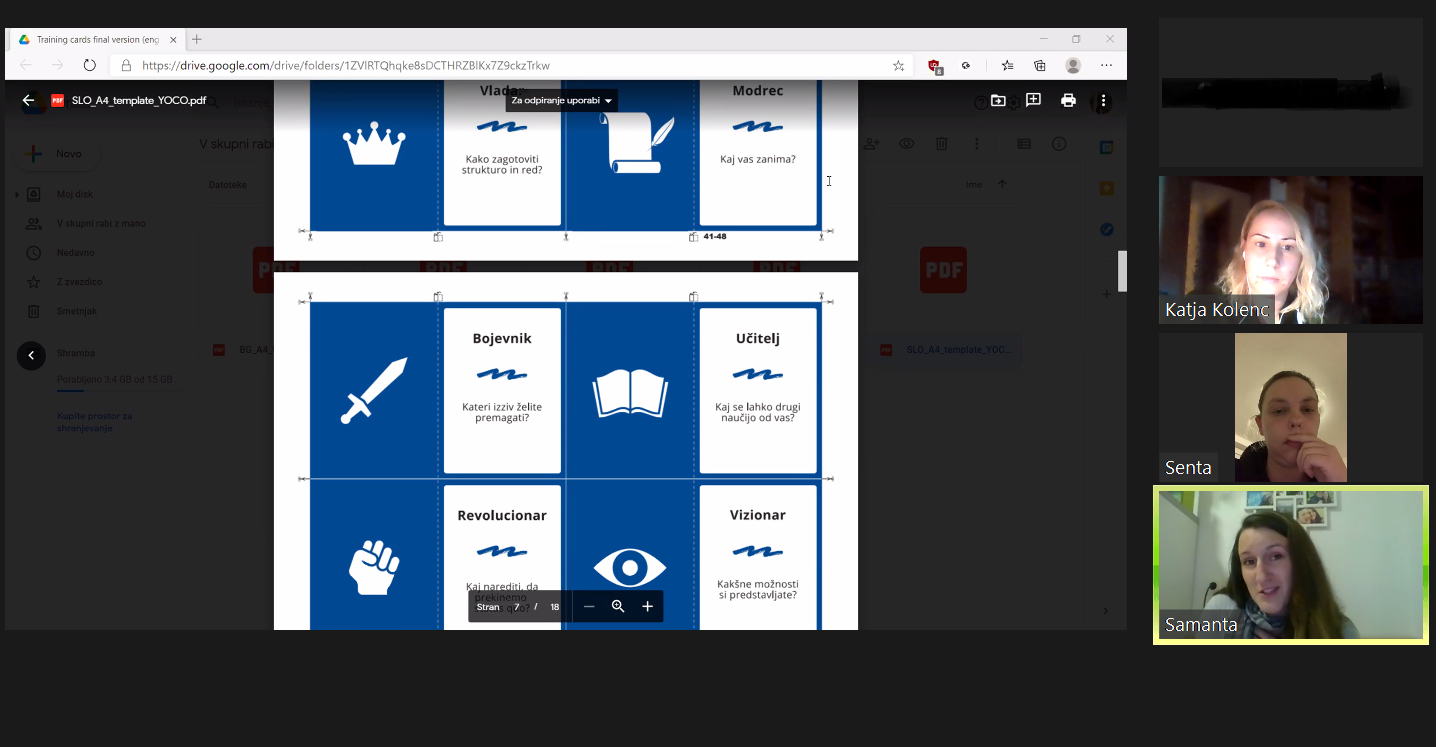Go back with the preview's white arrow

(28, 100)
